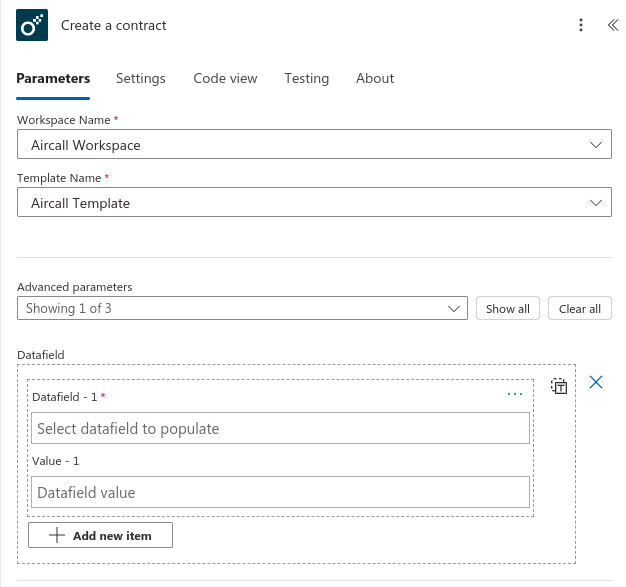This screenshot has width=626, height=587.
Task: Click the Clear all button
Action: (580, 308)
